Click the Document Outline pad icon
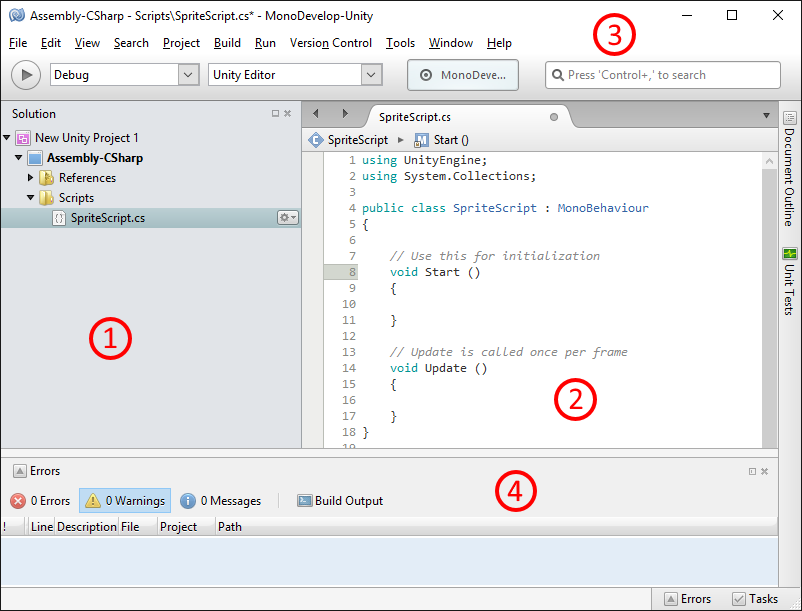This screenshot has height=611, width=802. point(790,118)
